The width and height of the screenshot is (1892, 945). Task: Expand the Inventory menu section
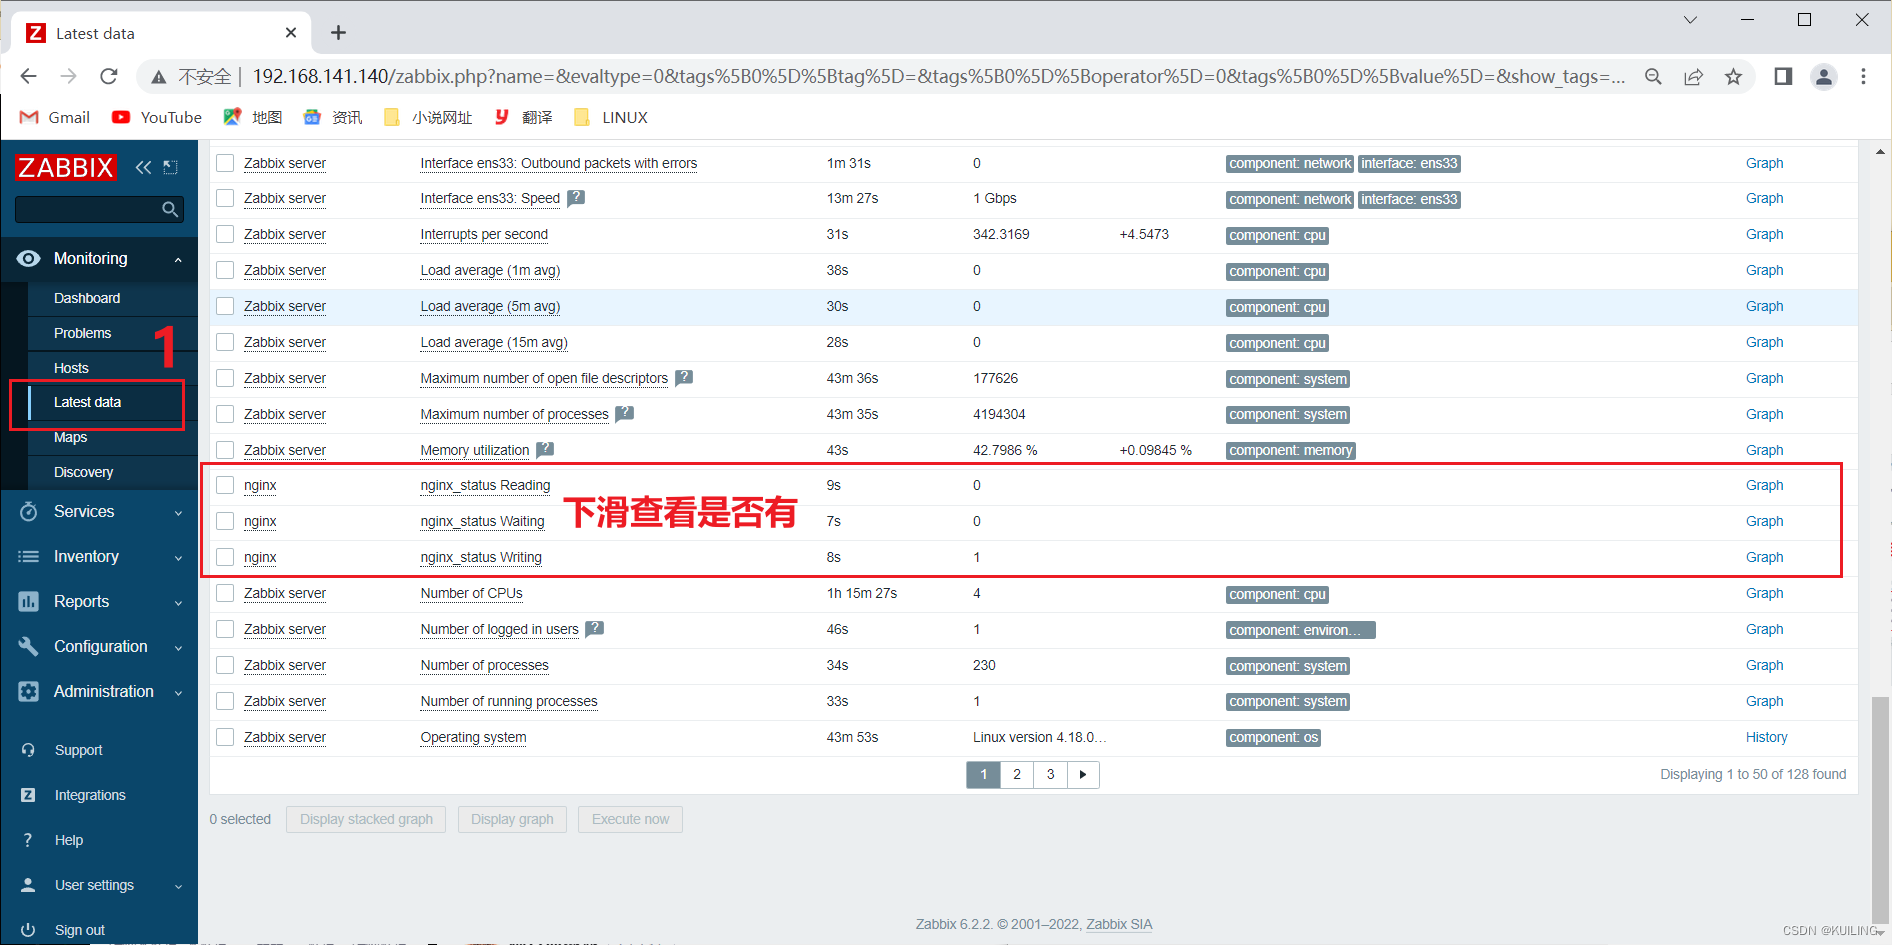point(178,558)
